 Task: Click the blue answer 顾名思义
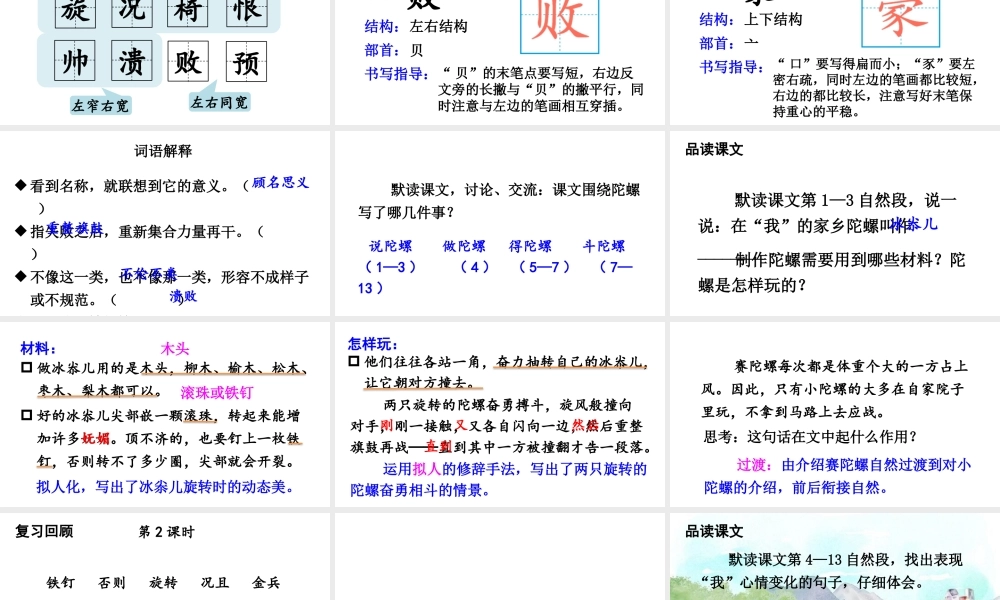281,182
